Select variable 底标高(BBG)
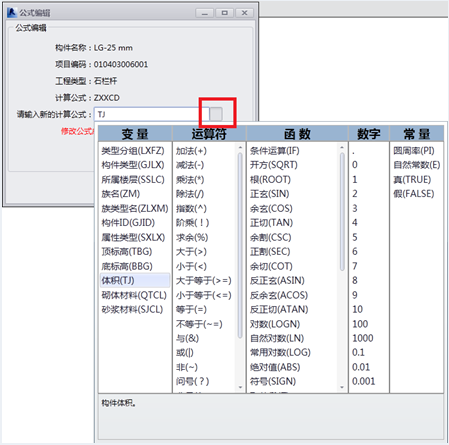Image resolution: width=449 pixels, height=445 pixels. (127, 266)
